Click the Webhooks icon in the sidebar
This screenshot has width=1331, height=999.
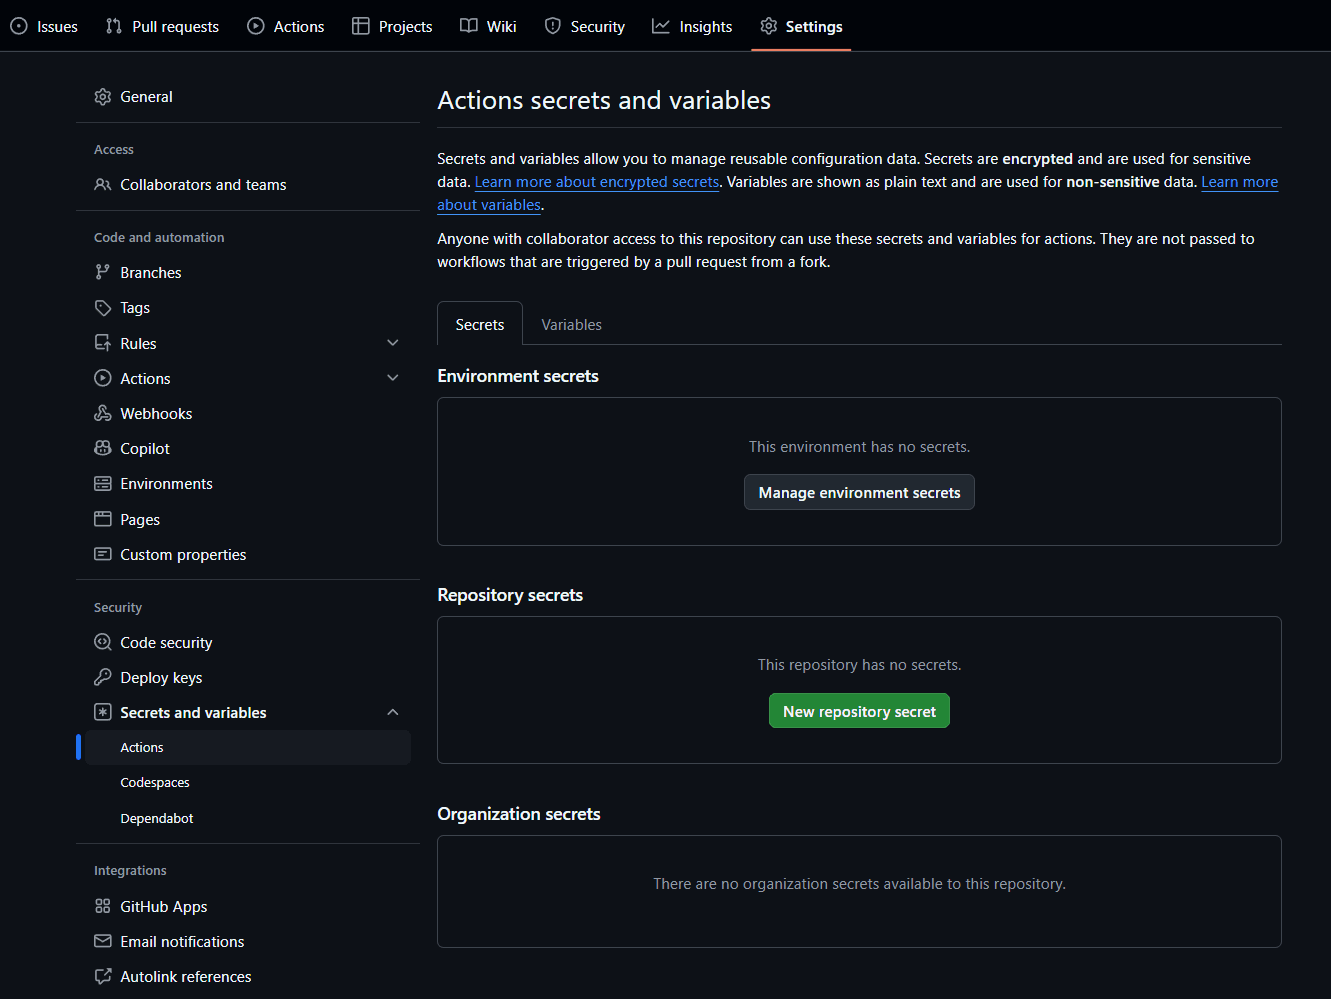103,413
